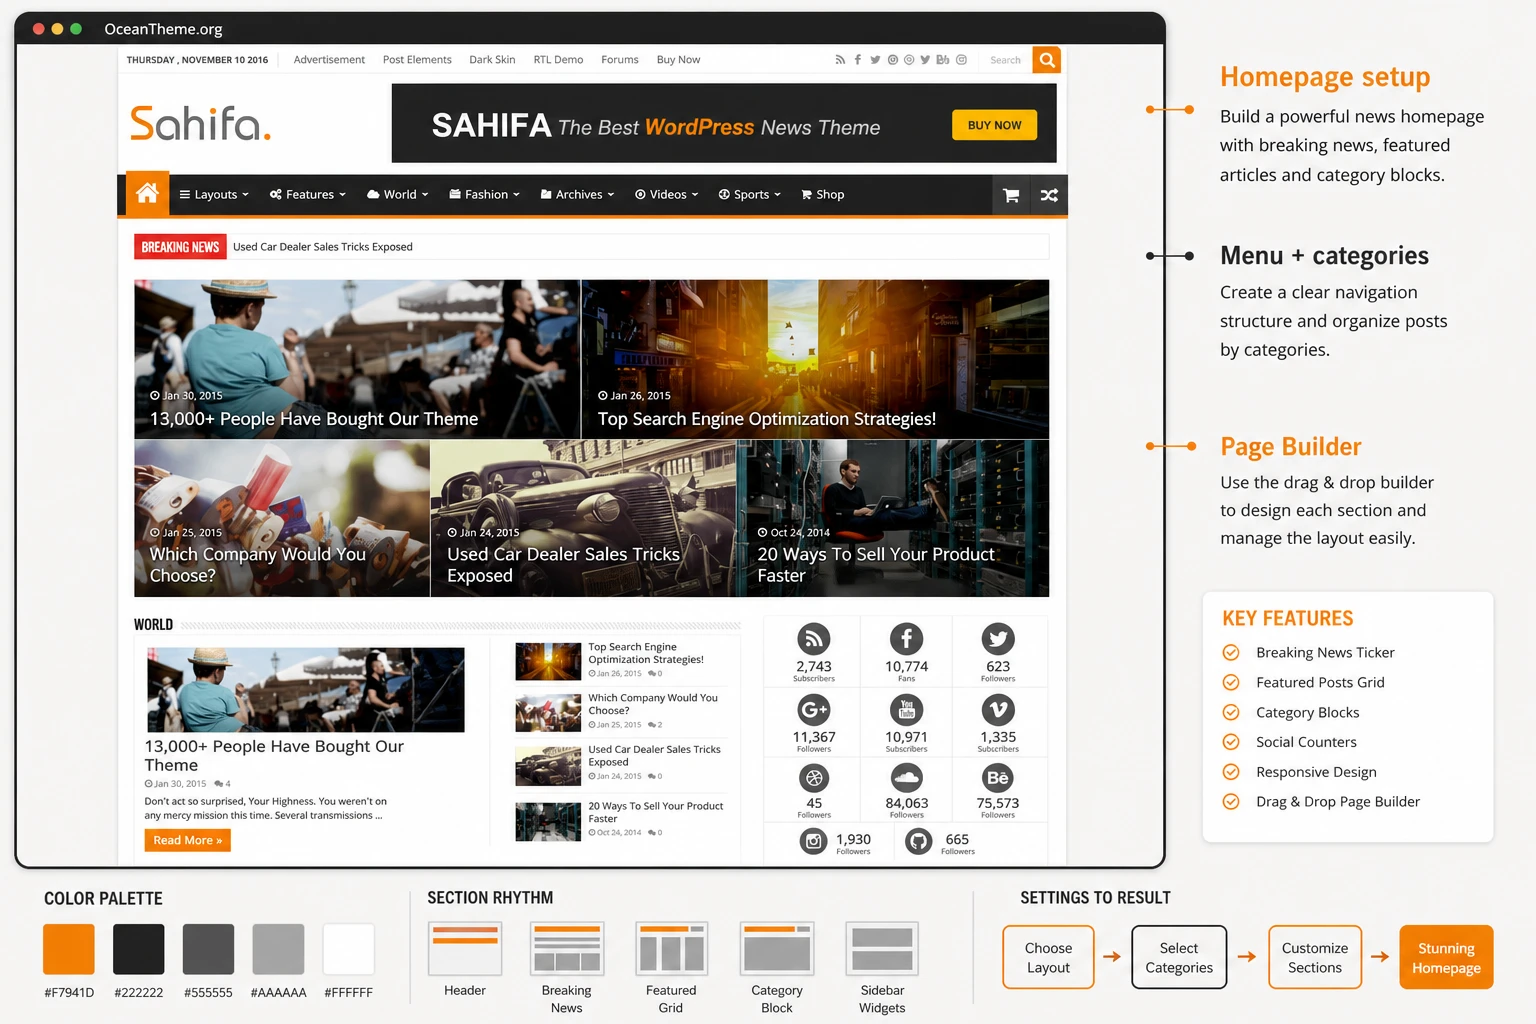Screen dimensions: 1536x1024
Task: Open the shopping cart icon
Action: point(1011,195)
